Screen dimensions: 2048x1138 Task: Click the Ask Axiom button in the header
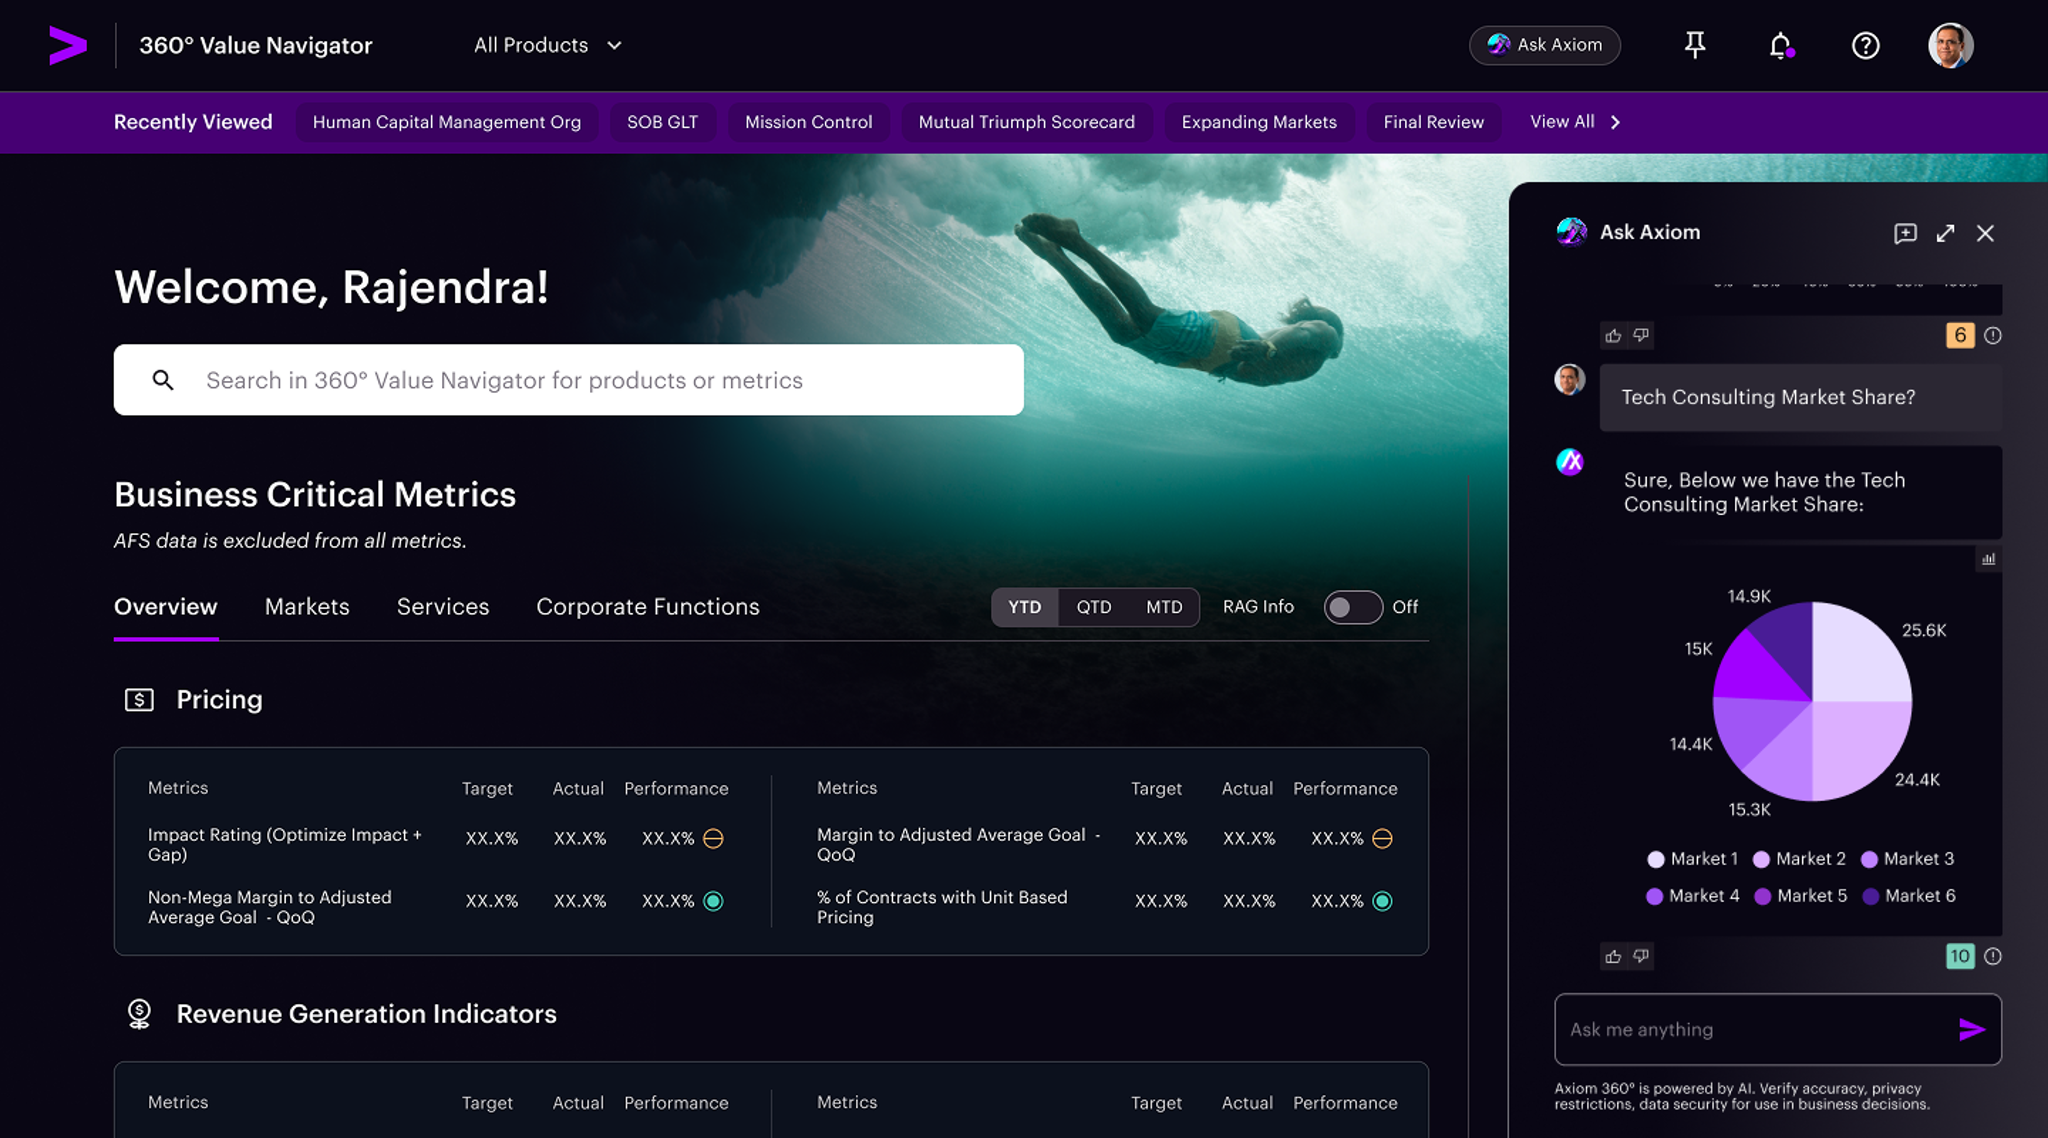(1544, 45)
